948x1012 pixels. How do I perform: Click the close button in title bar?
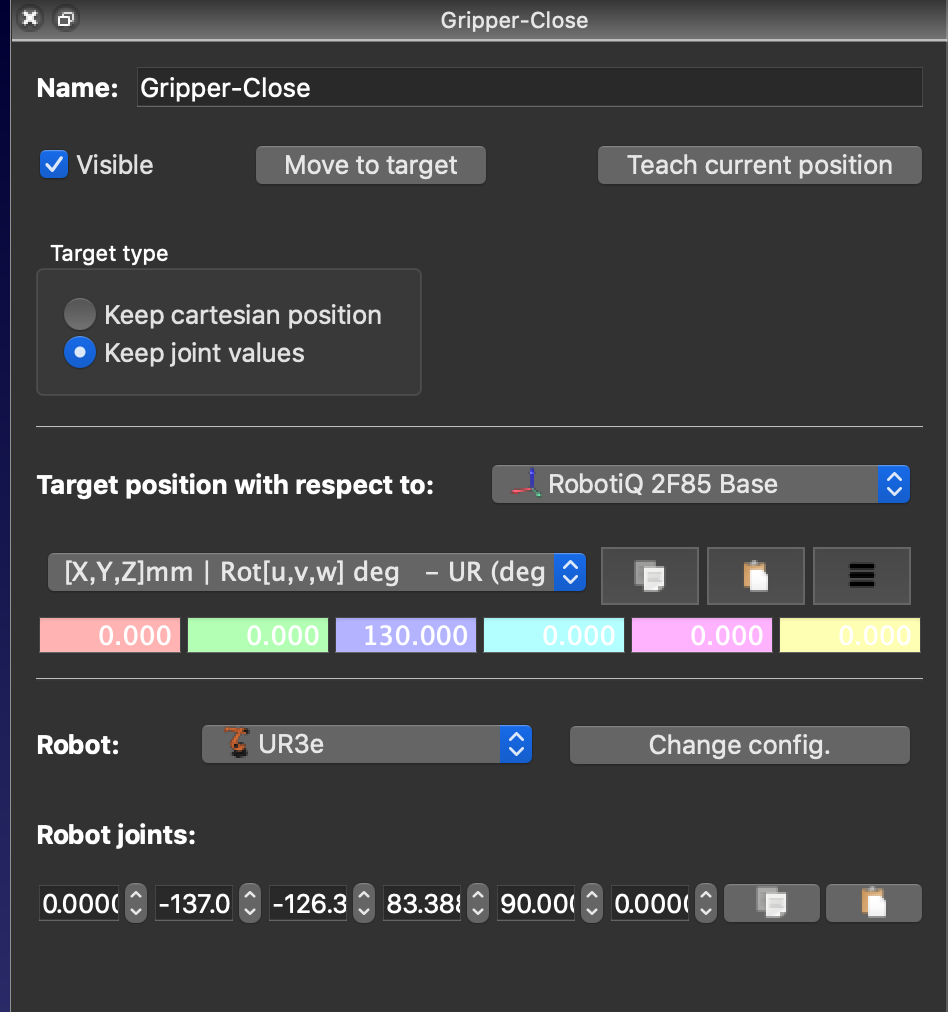click(31, 18)
